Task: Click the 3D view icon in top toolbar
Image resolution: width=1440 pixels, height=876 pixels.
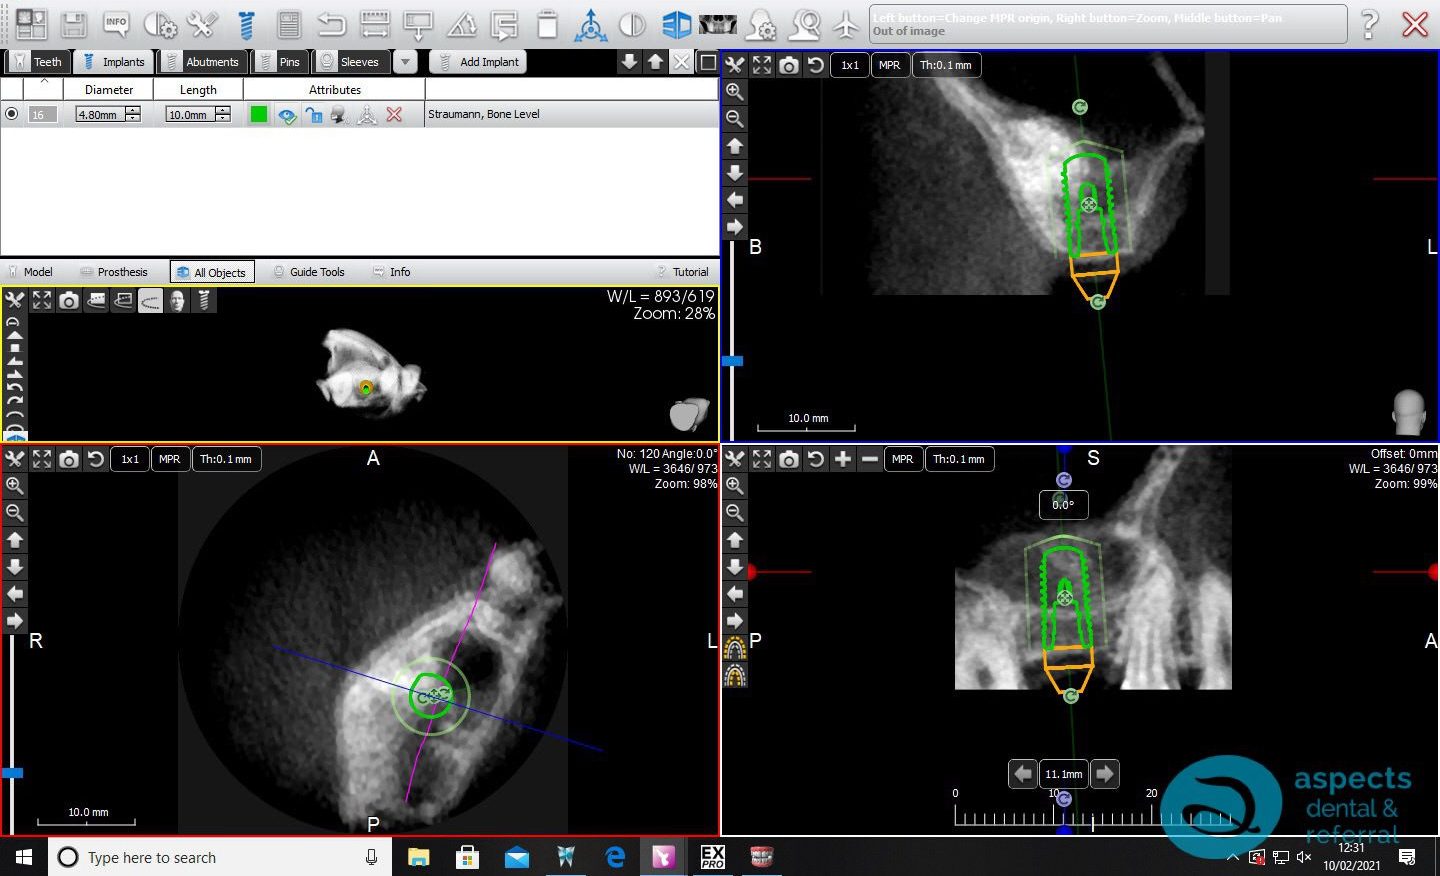Action: [x=677, y=24]
